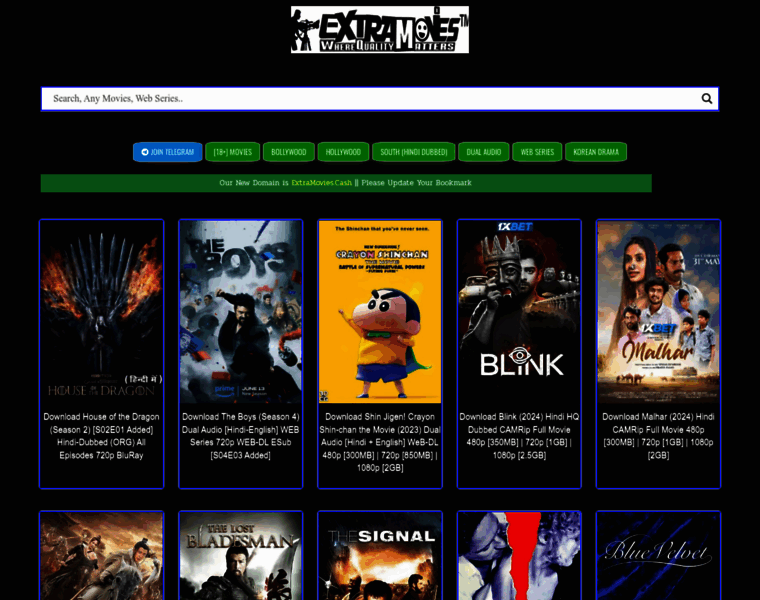Click Download The Boys (Season 4) title link
The width and height of the screenshot is (760, 600).
click(241, 436)
